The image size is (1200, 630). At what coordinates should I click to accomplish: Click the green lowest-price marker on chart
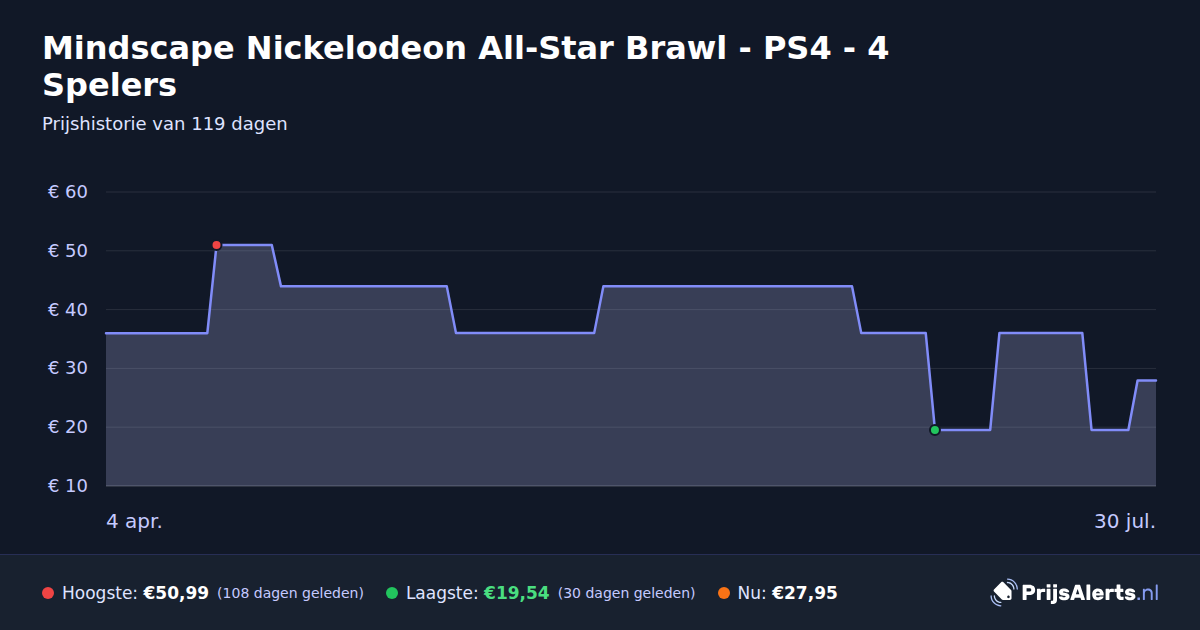click(935, 430)
